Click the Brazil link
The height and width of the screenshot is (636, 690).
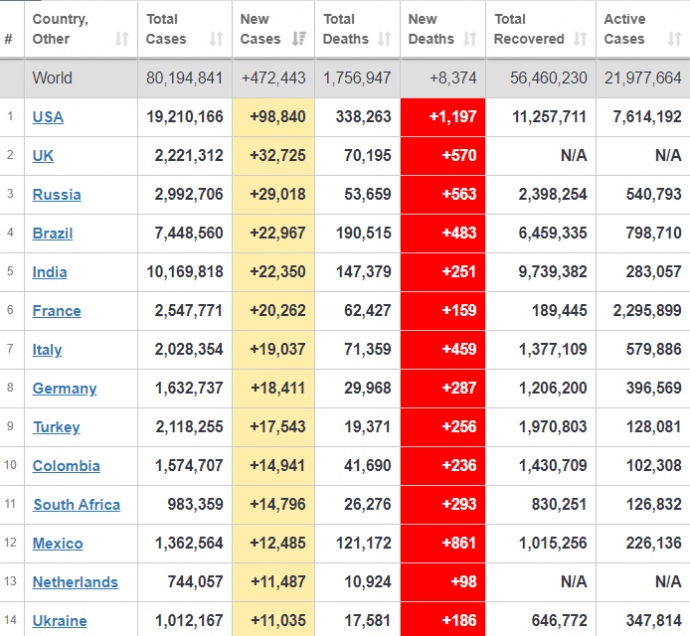coord(53,233)
